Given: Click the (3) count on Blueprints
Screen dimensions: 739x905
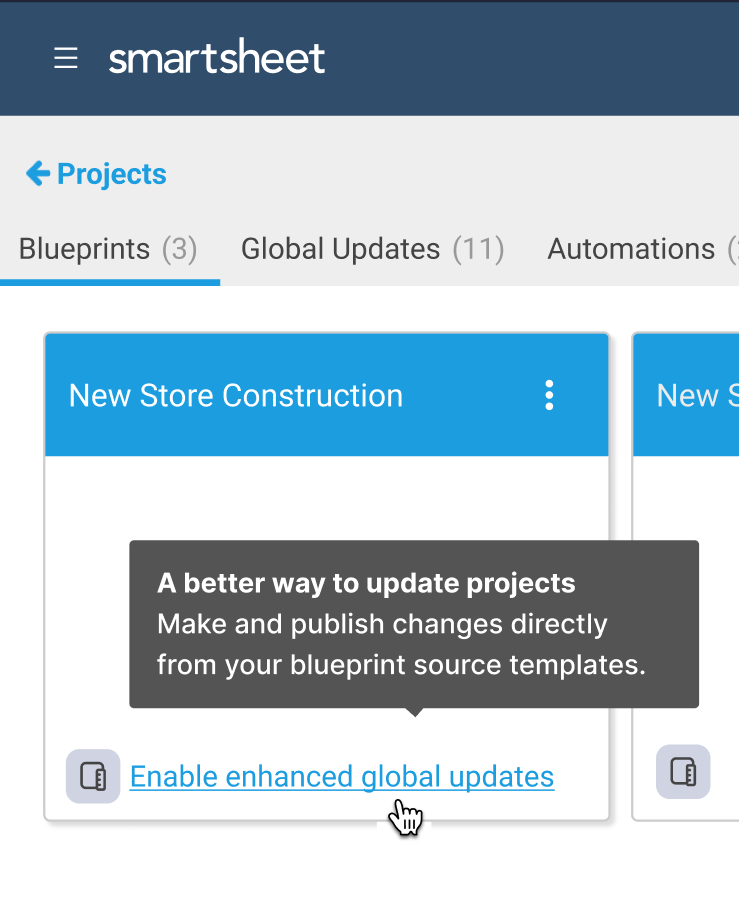Looking at the screenshot, I should (x=180, y=249).
